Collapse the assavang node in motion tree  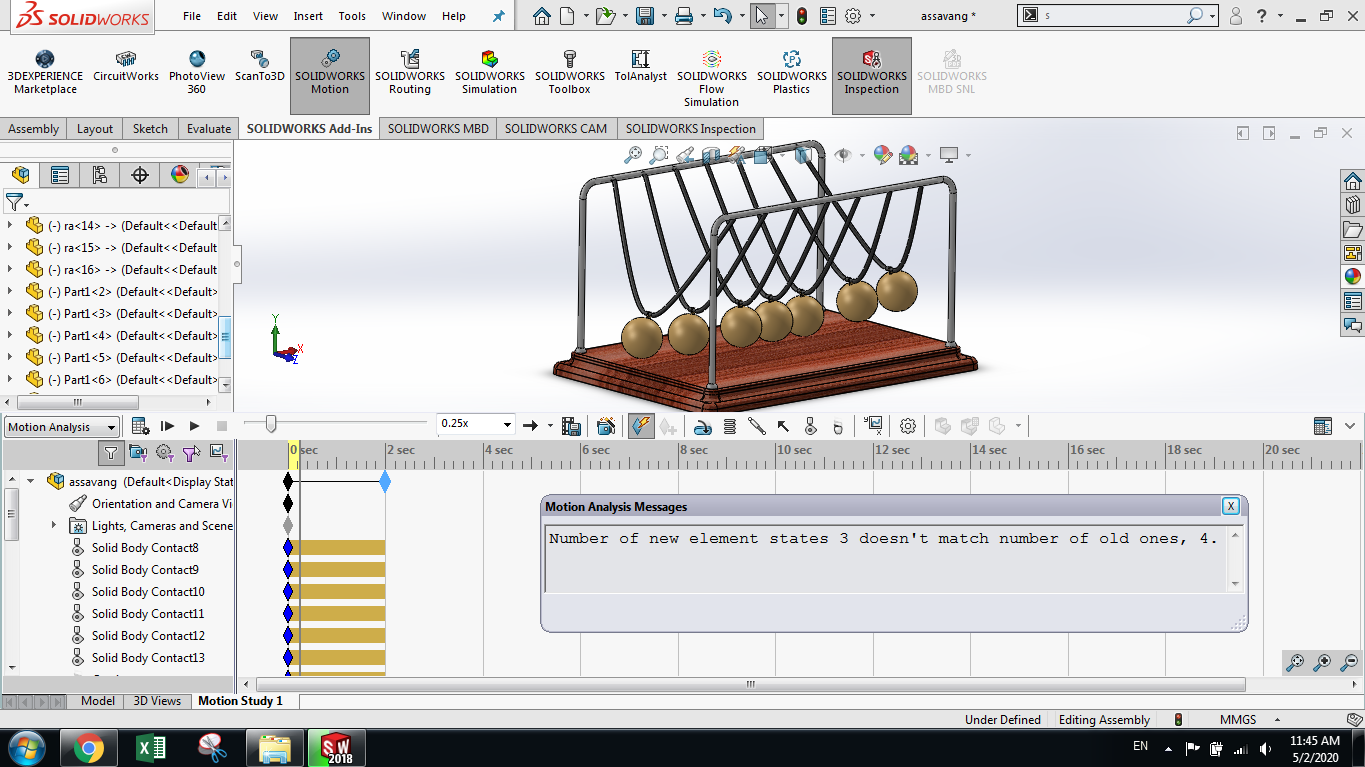[x=30, y=481]
